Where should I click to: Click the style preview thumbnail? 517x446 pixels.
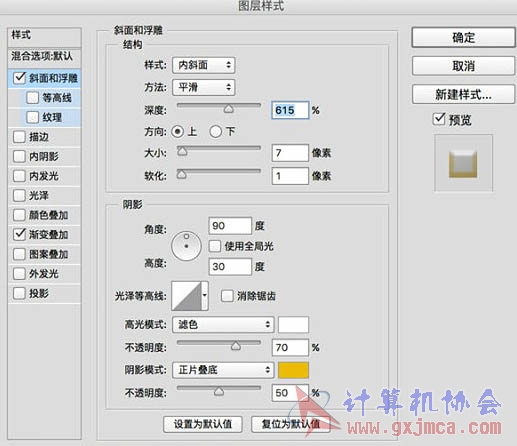click(x=463, y=163)
